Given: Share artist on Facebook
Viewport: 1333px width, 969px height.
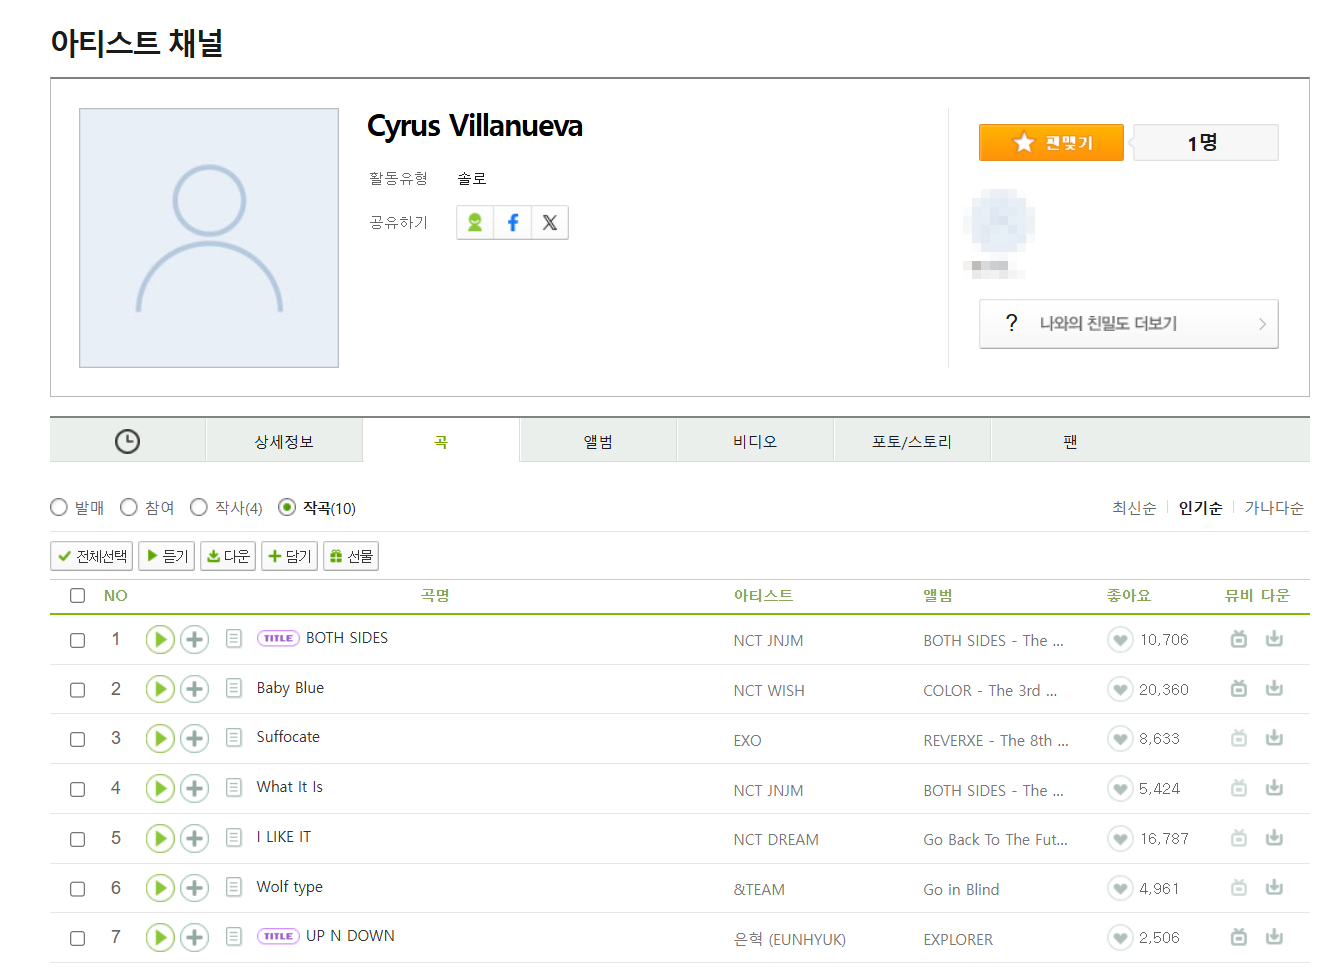Looking at the screenshot, I should point(512,222).
